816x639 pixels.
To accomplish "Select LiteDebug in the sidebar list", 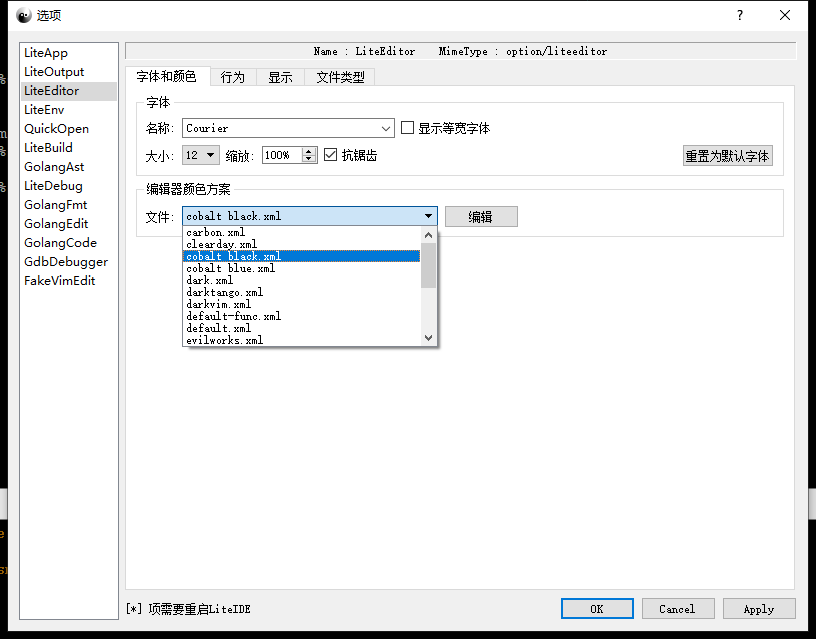I will click(69, 186).
